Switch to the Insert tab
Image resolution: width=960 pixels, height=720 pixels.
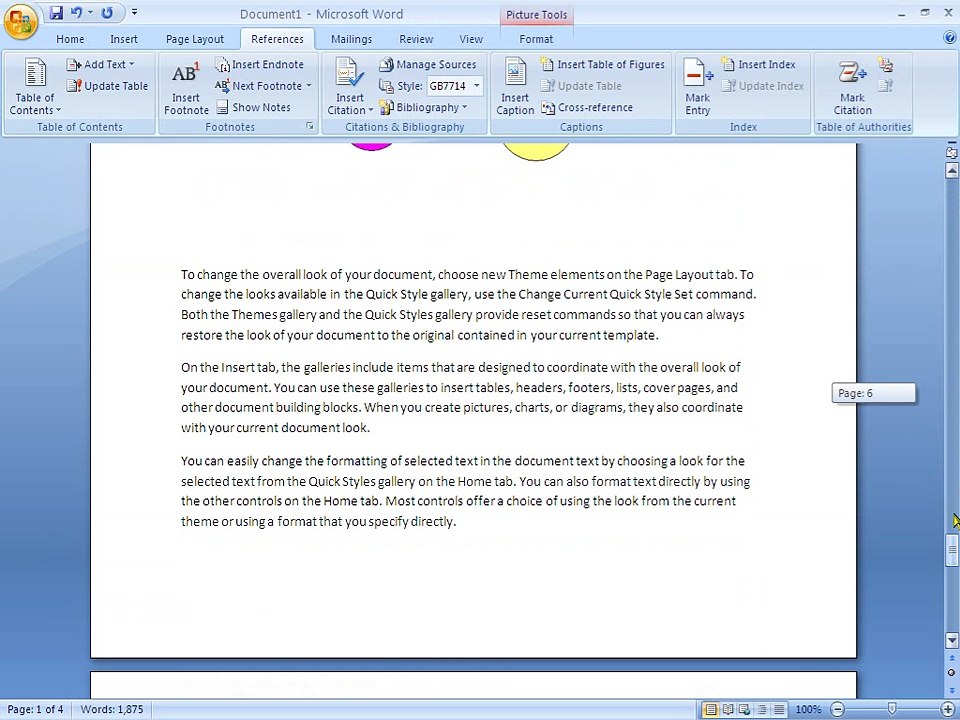point(124,39)
